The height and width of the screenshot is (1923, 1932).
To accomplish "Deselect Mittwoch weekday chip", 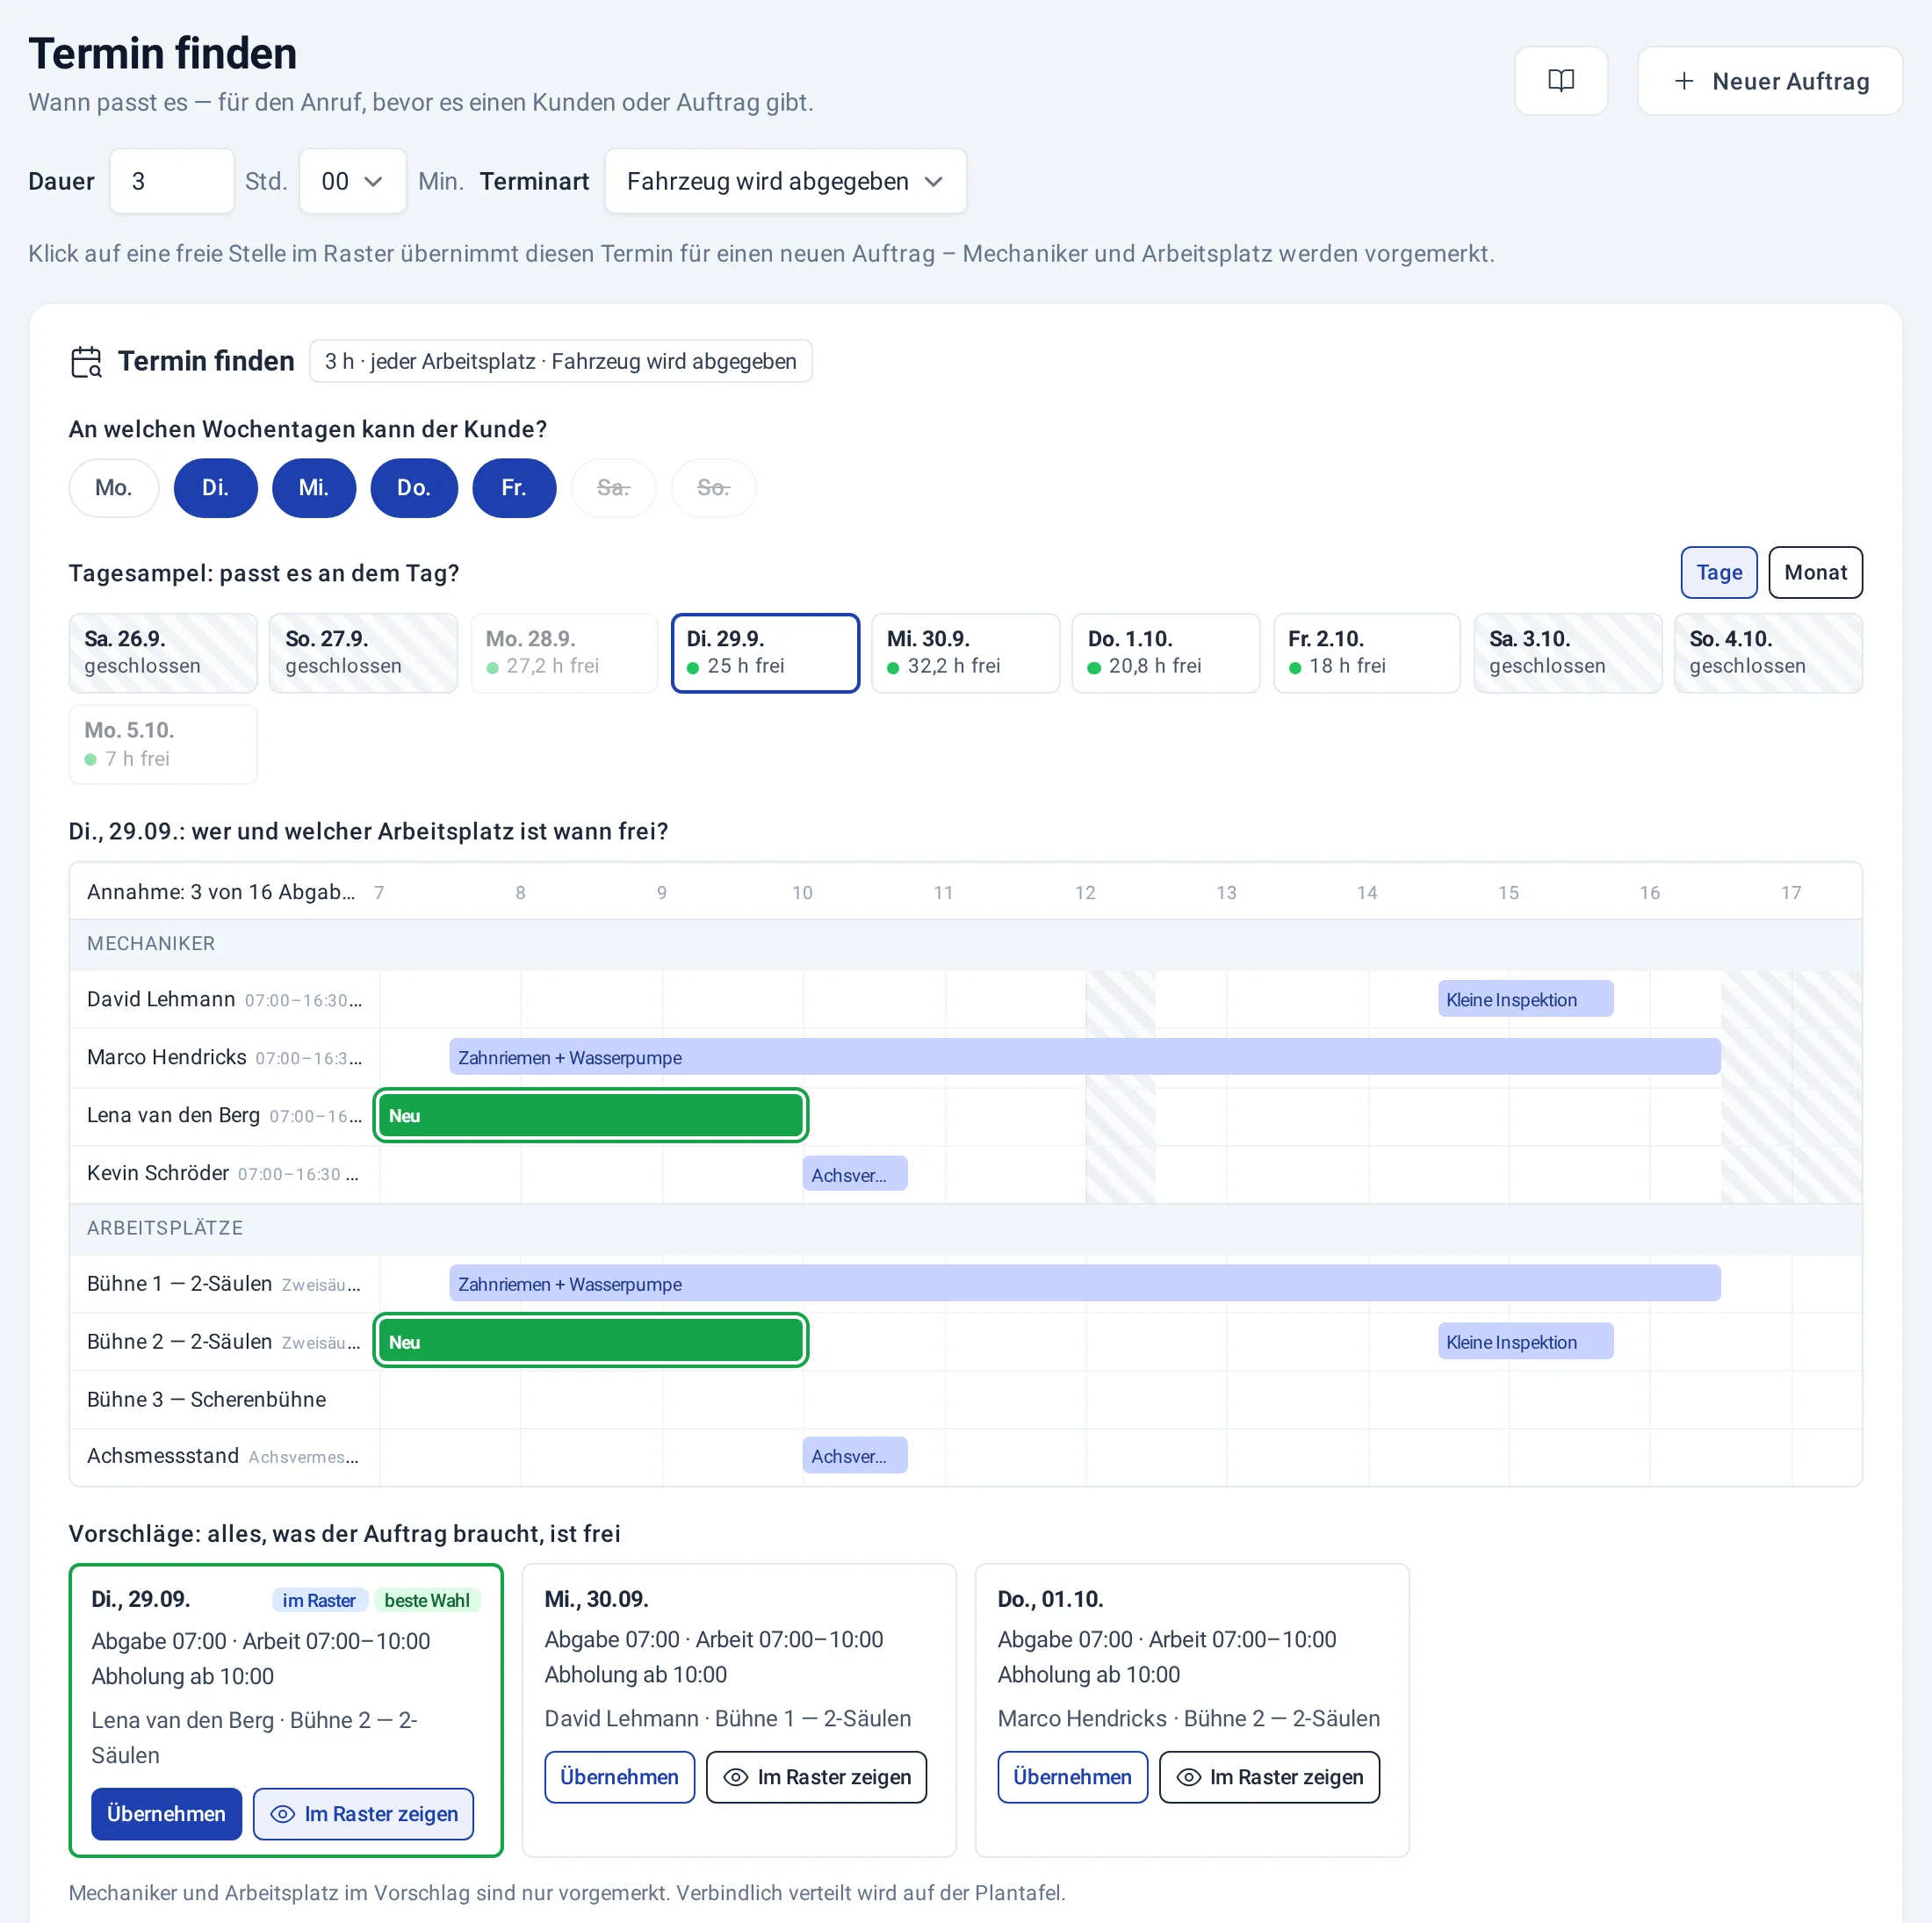I will [314, 488].
